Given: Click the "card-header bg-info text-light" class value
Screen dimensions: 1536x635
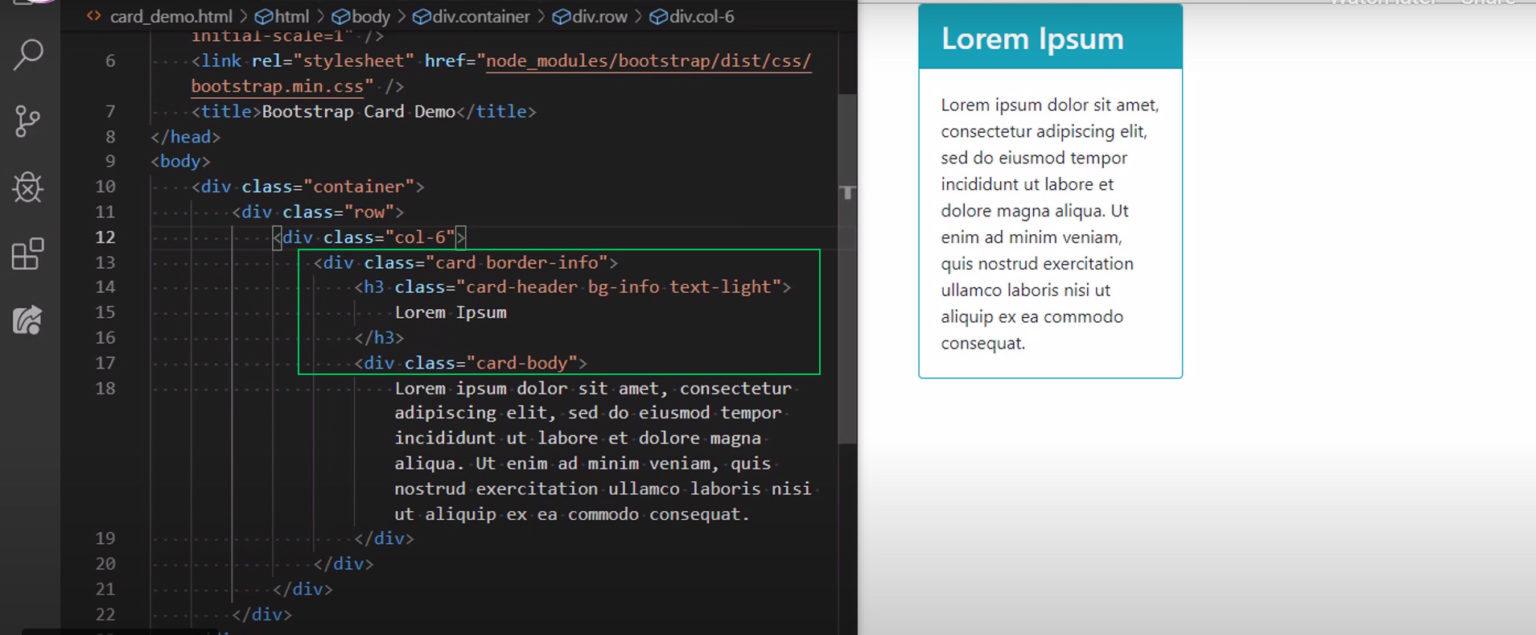Looking at the screenshot, I should point(618,287).
